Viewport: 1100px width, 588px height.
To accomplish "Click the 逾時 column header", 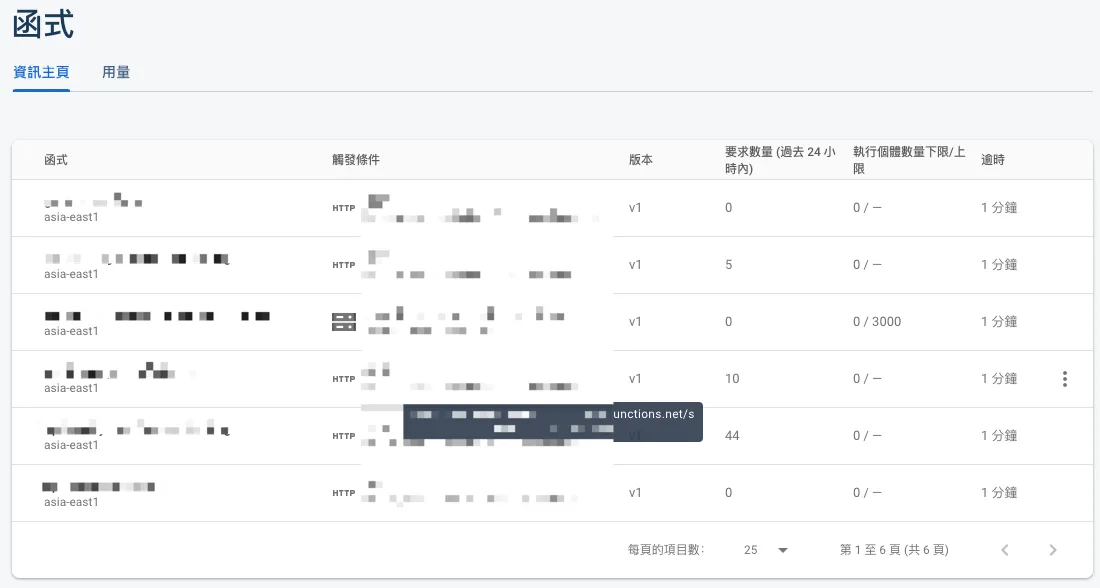I will pyautogui.click(x=992, y=159).
